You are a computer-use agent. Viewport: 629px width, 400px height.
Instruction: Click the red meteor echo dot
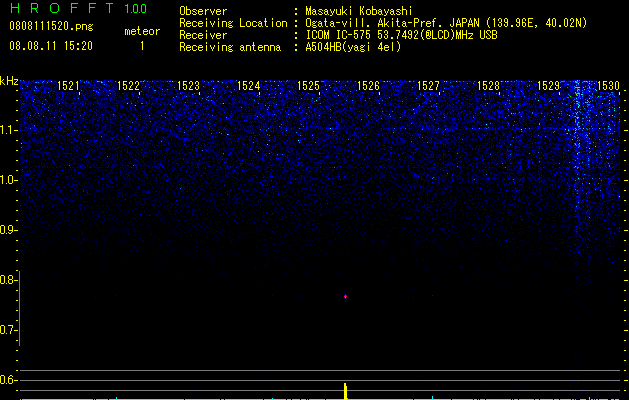[345, 296]
